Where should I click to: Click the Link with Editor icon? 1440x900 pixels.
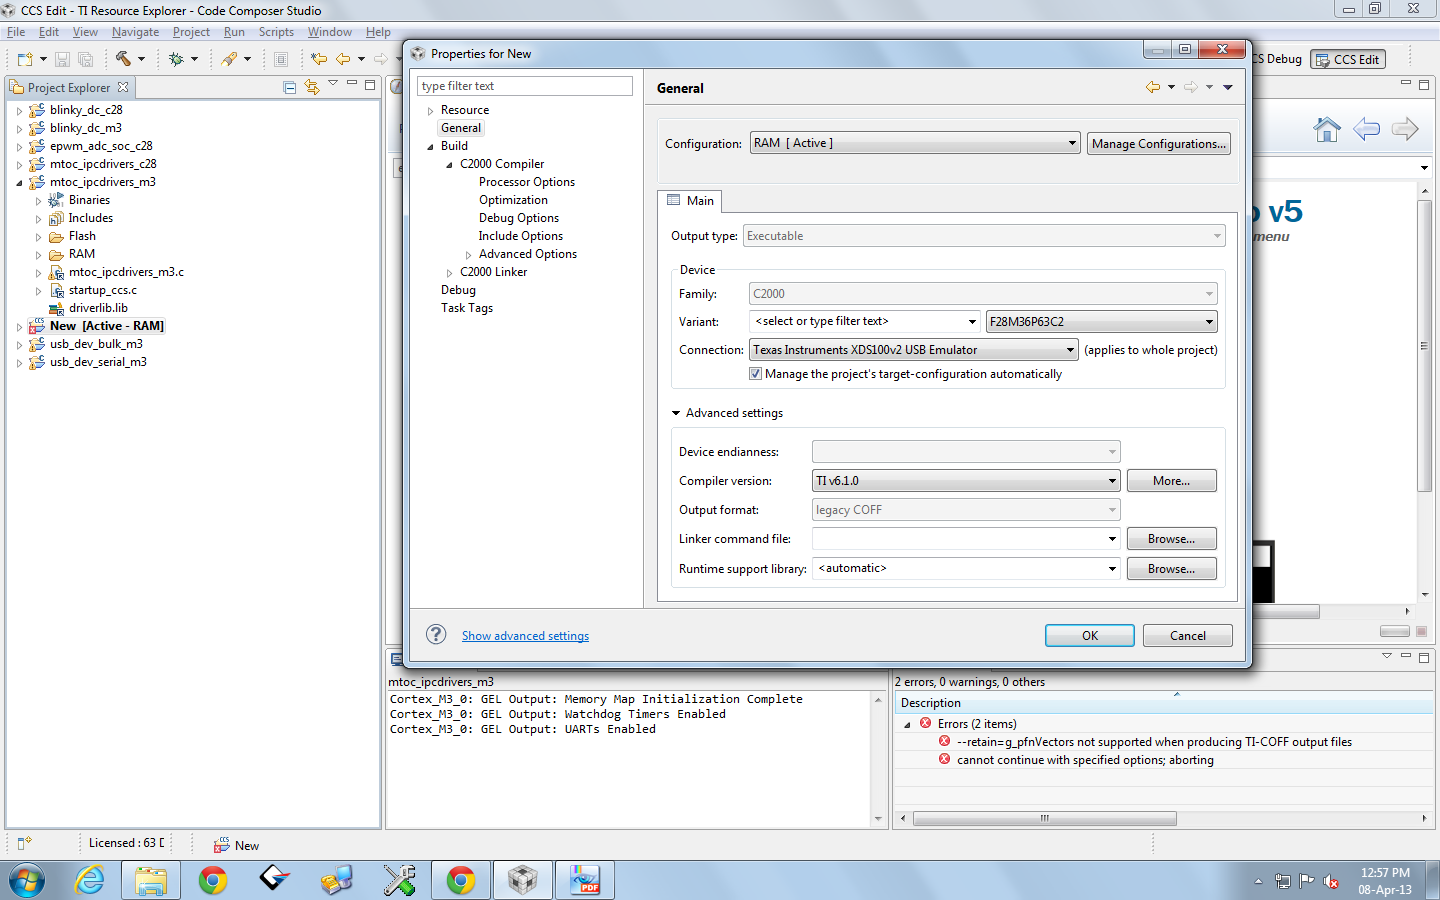[x=312, y=87]
